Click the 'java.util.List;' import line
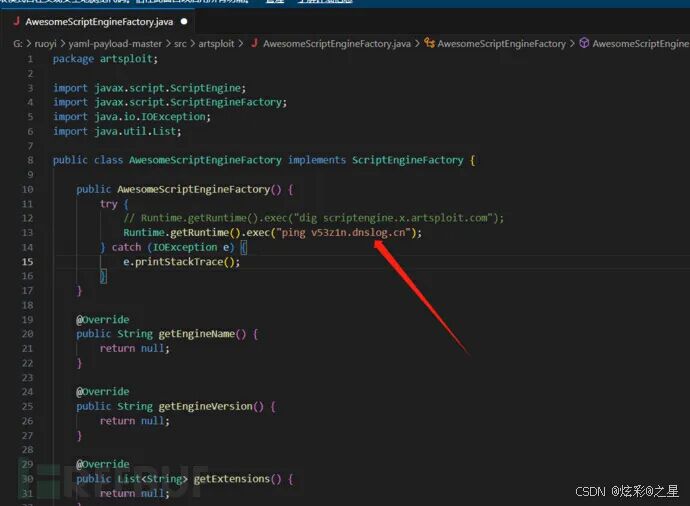This screenshot has width=690, height=506. pyautogui.click(x=138, y=131)
